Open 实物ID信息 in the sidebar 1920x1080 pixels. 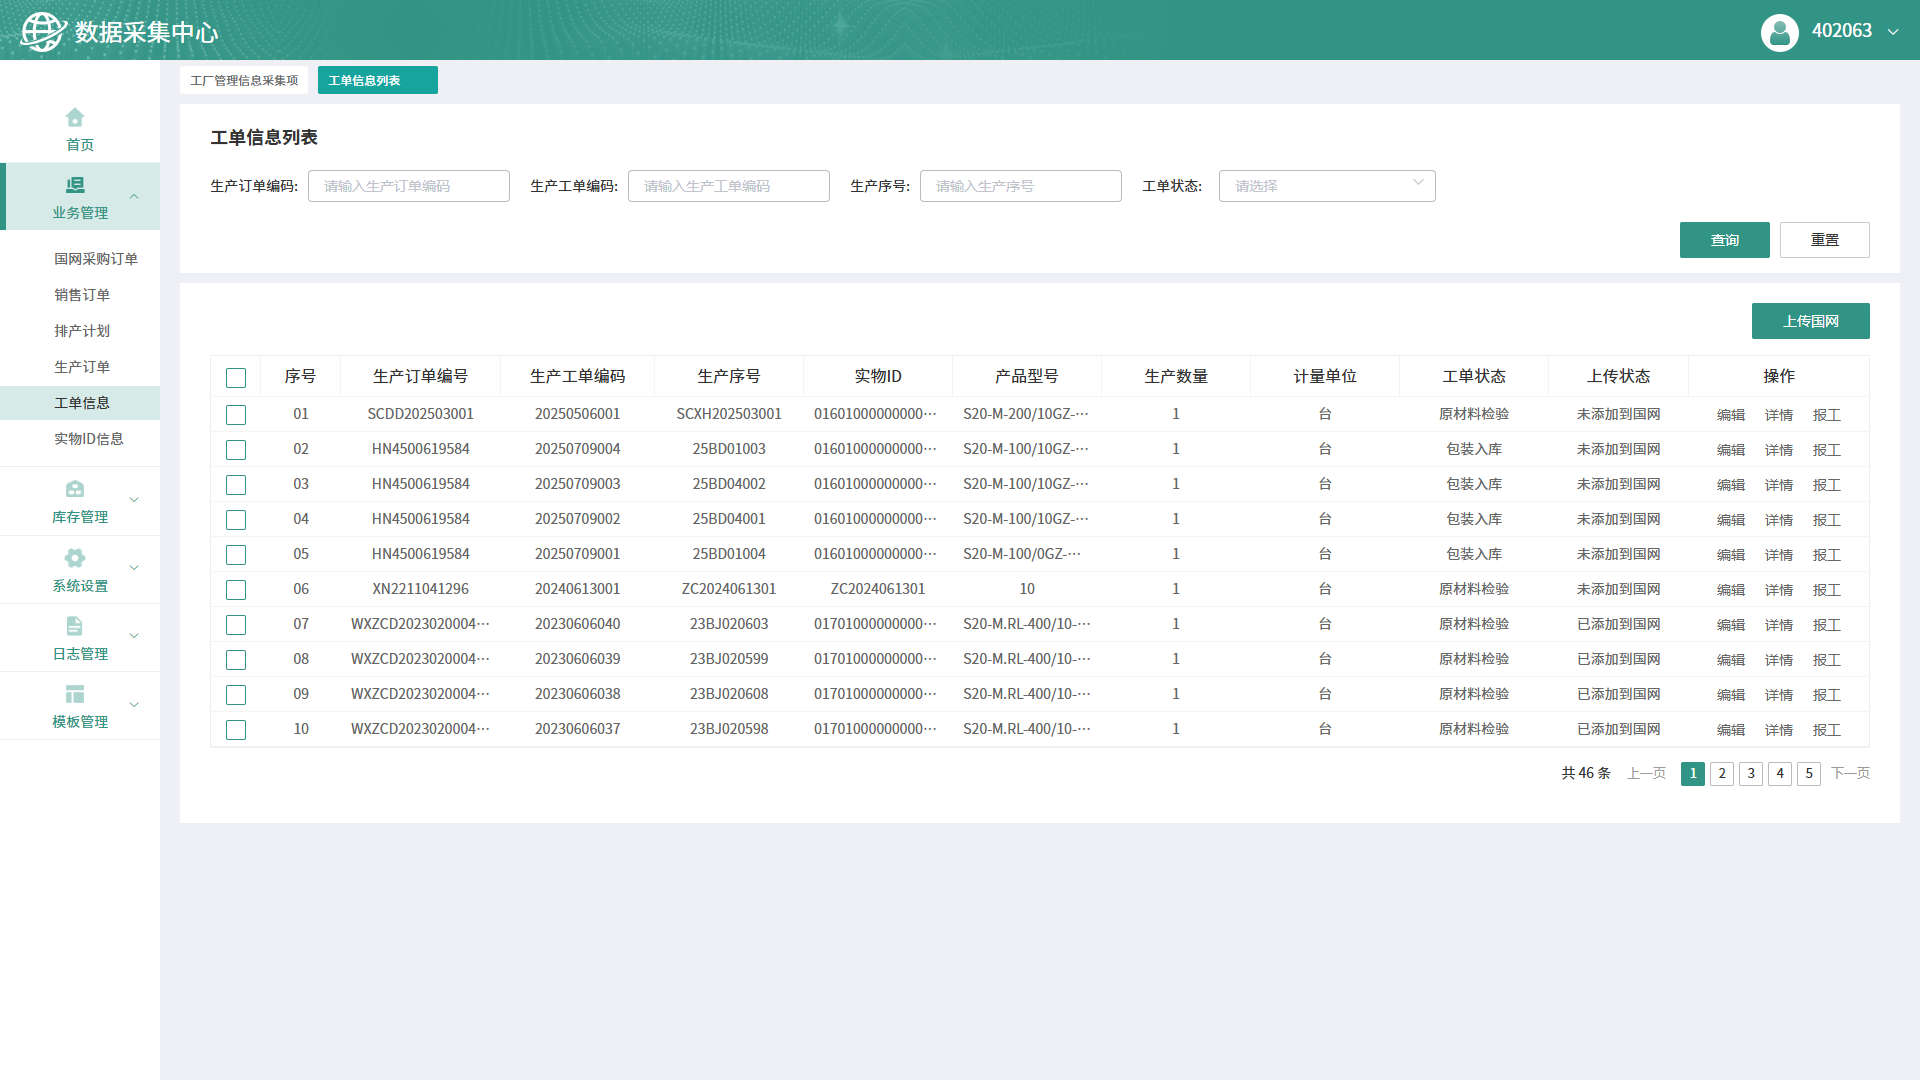(89, 439)
